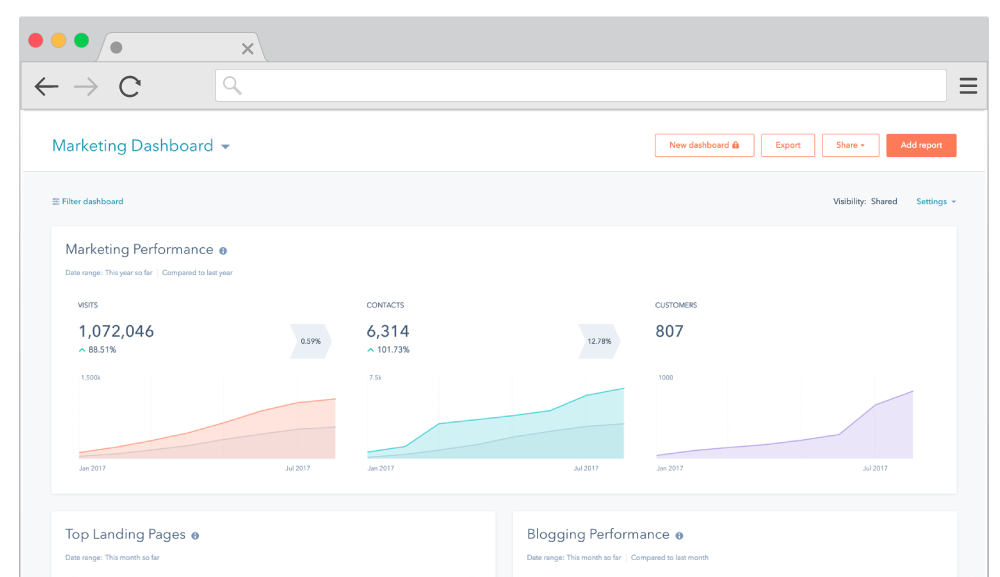This screenshot has width=1000, height=577.
Task: Click the purple Customers area chart
Action: coord(784,425)
